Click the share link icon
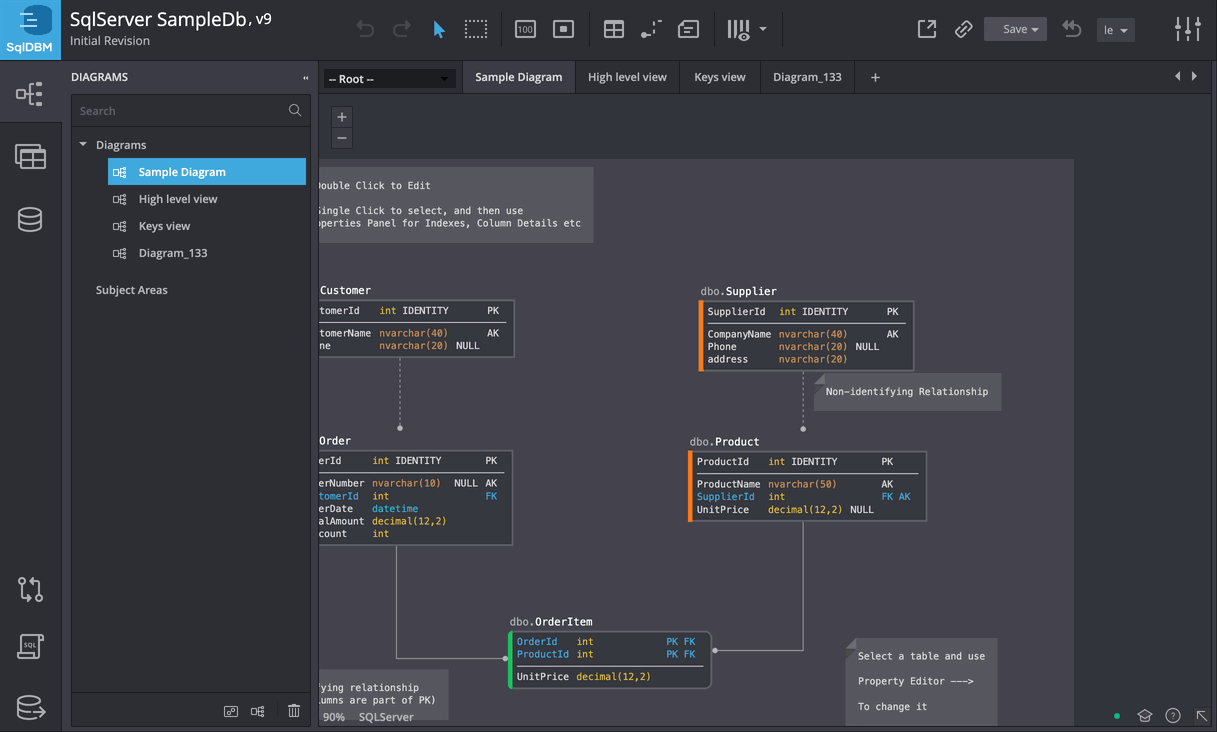 (963, 29)
